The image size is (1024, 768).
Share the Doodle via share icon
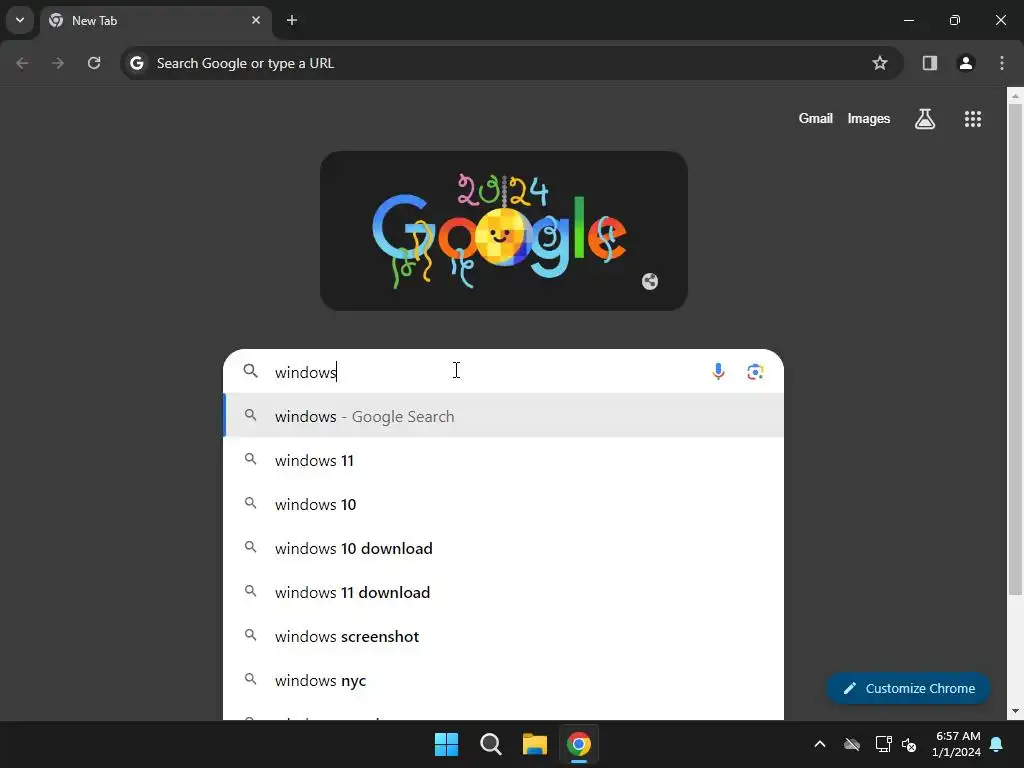pos(650,281)
